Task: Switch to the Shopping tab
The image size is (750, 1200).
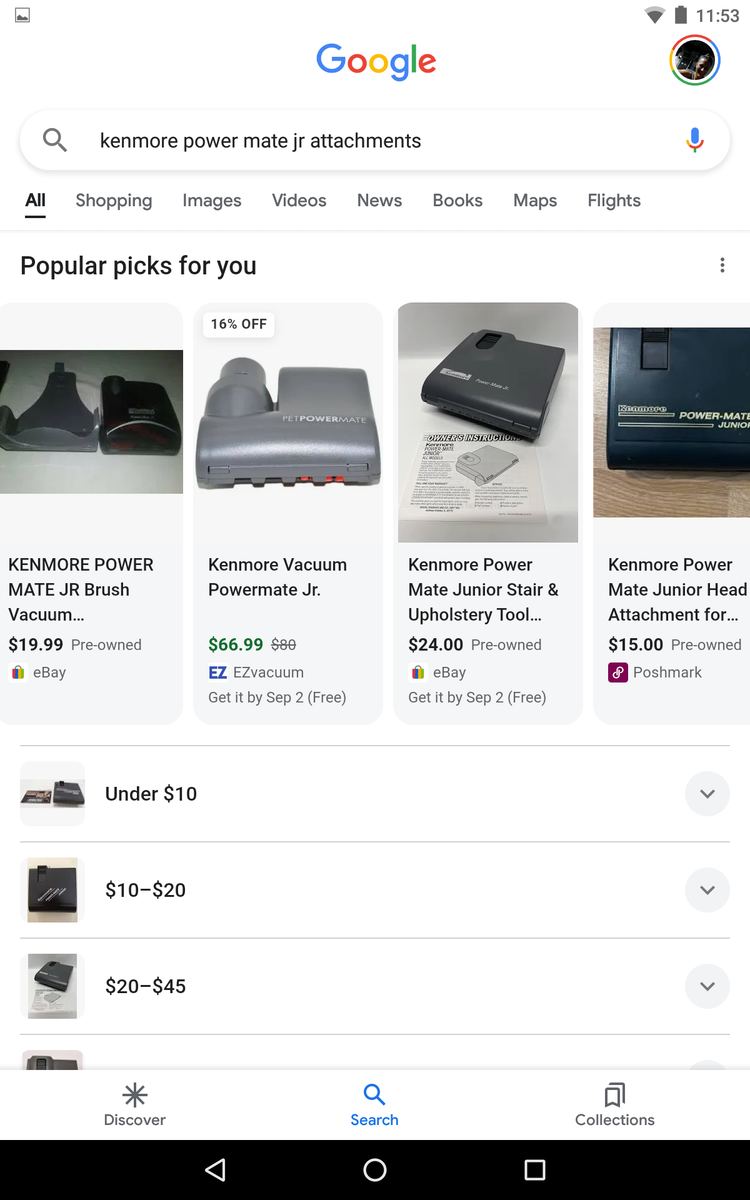Action: click(114, 200)
